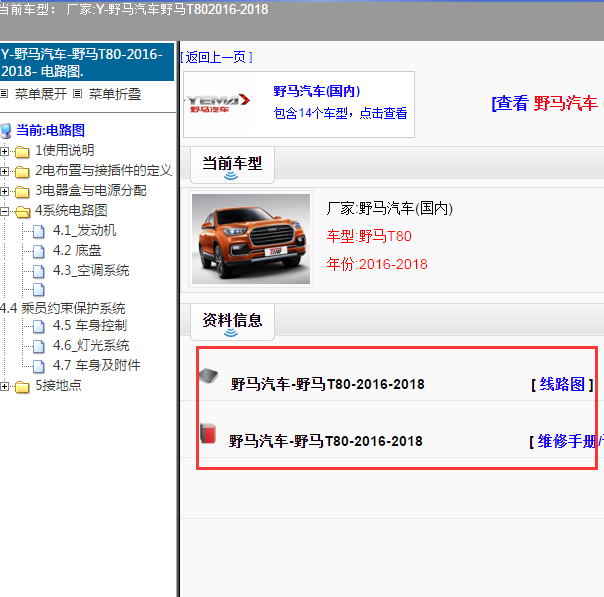This screenshot has width=604, height=597.
Task: Click the 车型:野马T80 text
Action: click(369, 236)
